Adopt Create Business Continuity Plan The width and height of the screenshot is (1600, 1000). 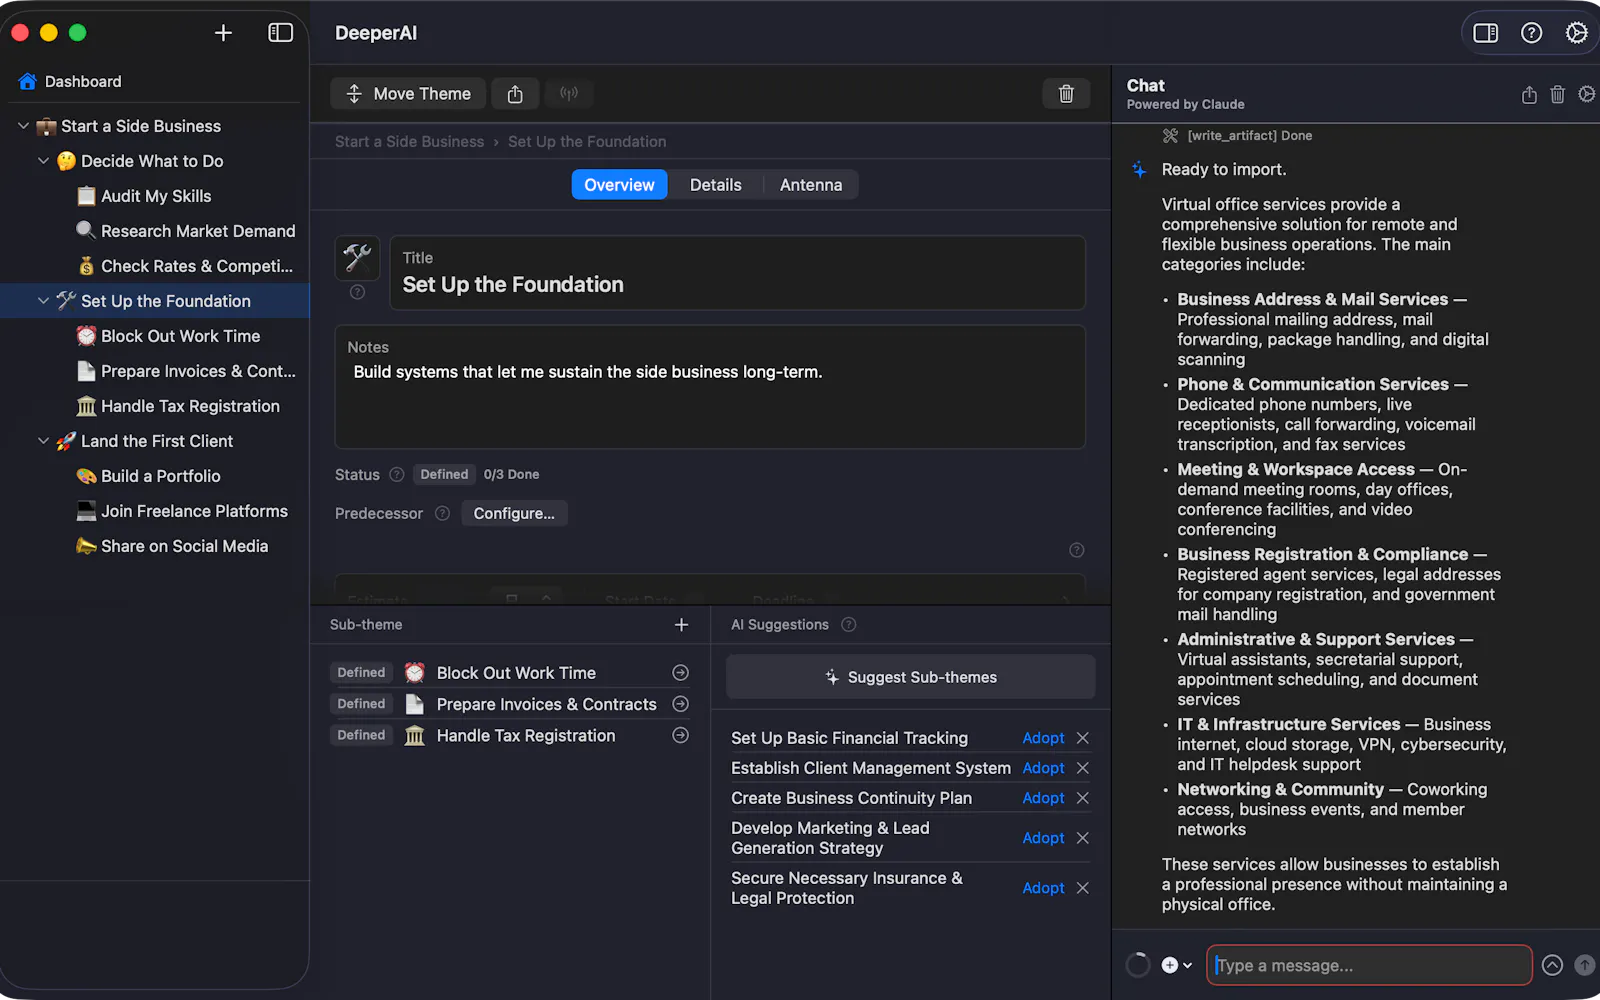[x=1043, y=798]
